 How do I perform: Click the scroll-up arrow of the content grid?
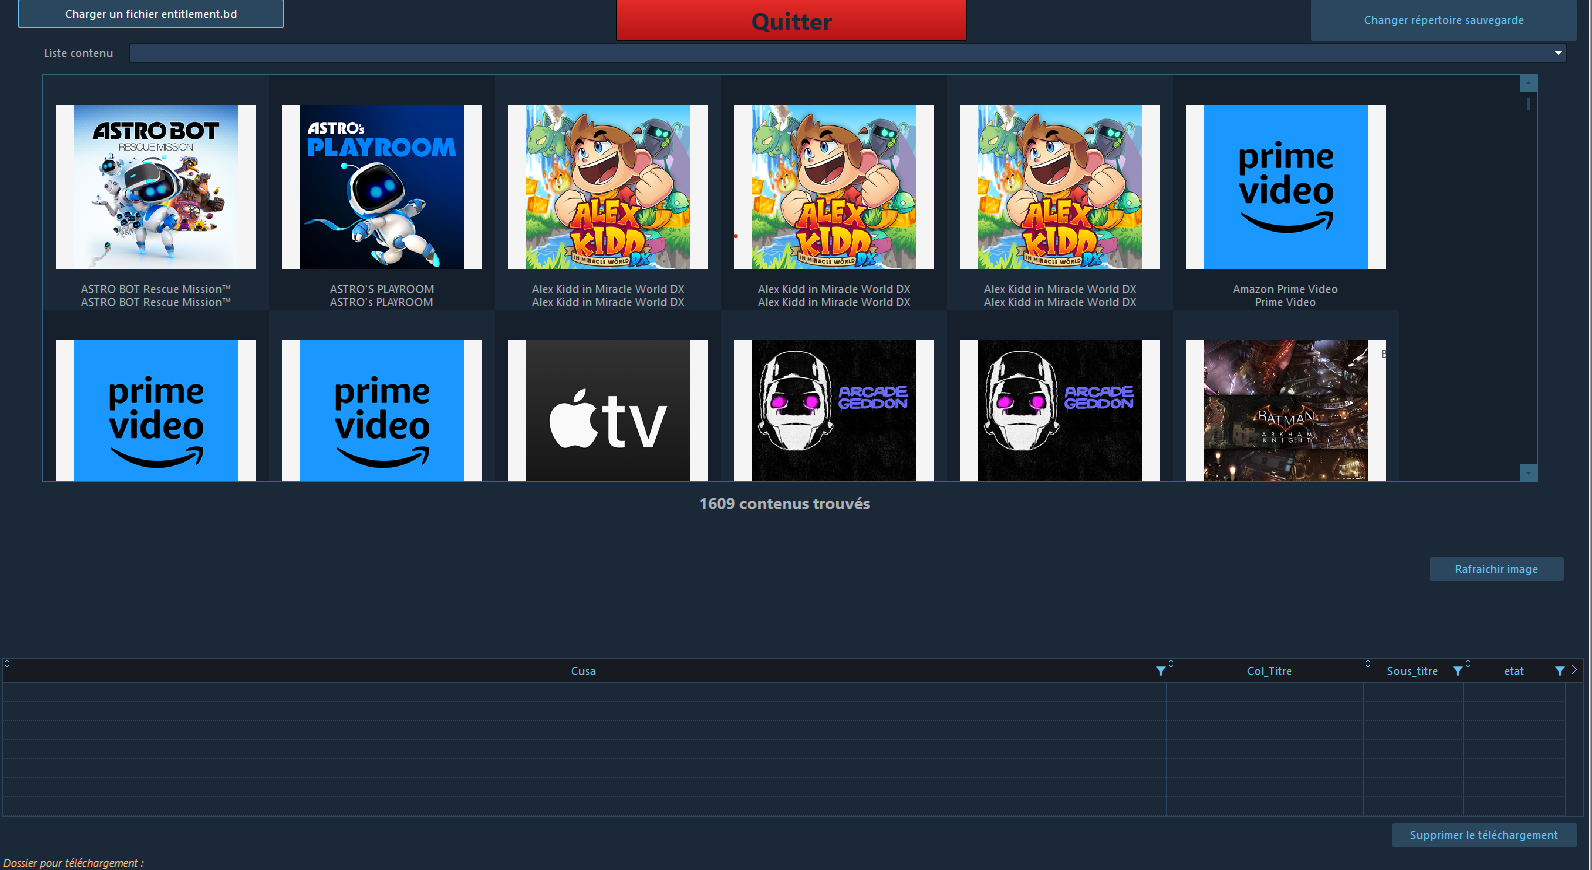pyautogui.click(x=1528, y=83)
